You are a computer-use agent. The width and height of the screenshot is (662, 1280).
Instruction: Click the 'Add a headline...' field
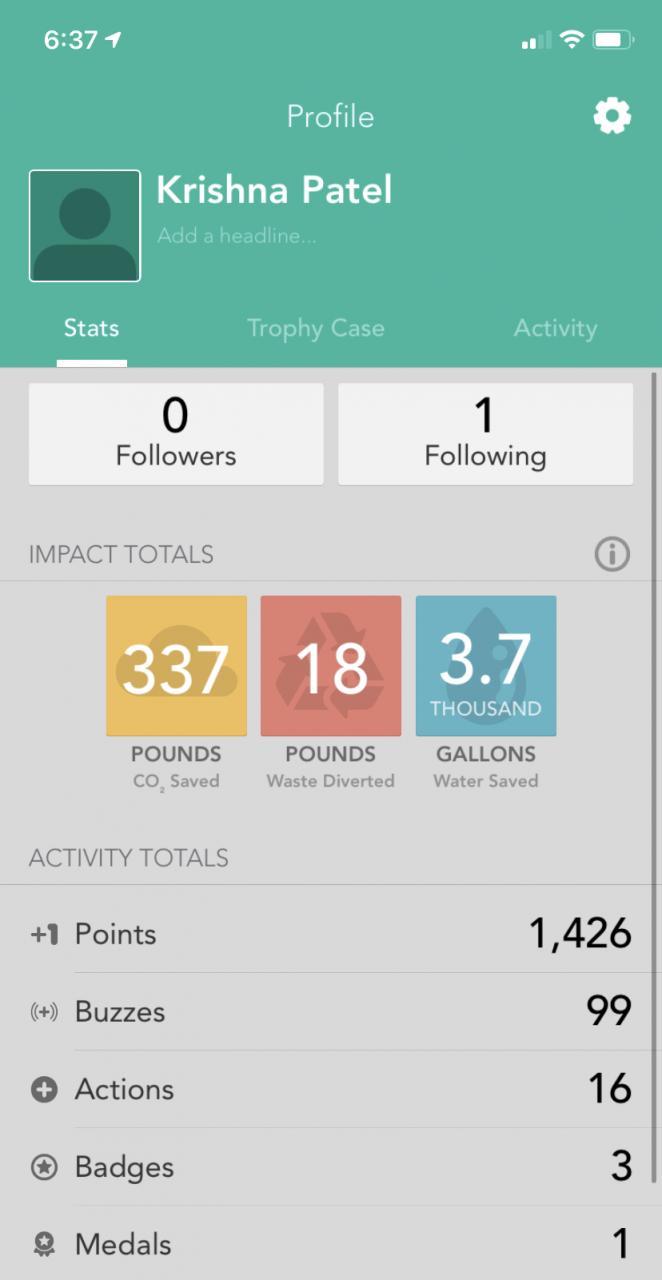[x=237, y=237]
